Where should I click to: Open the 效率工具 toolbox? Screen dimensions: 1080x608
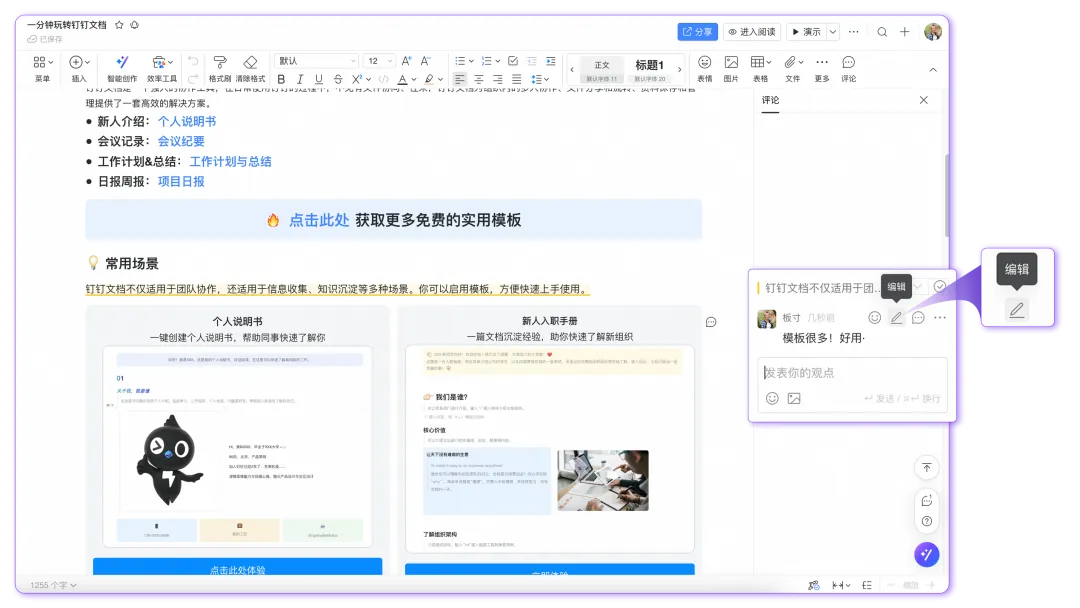pos(162,68)
